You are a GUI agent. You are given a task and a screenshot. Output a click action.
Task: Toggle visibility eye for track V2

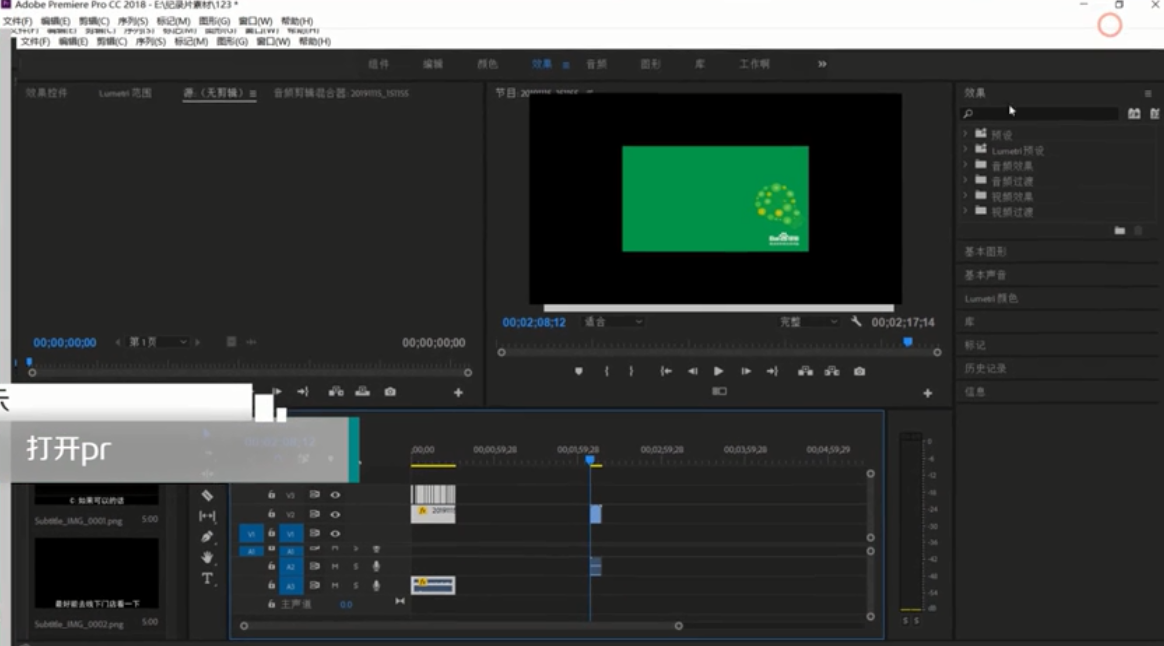point(336,515)
